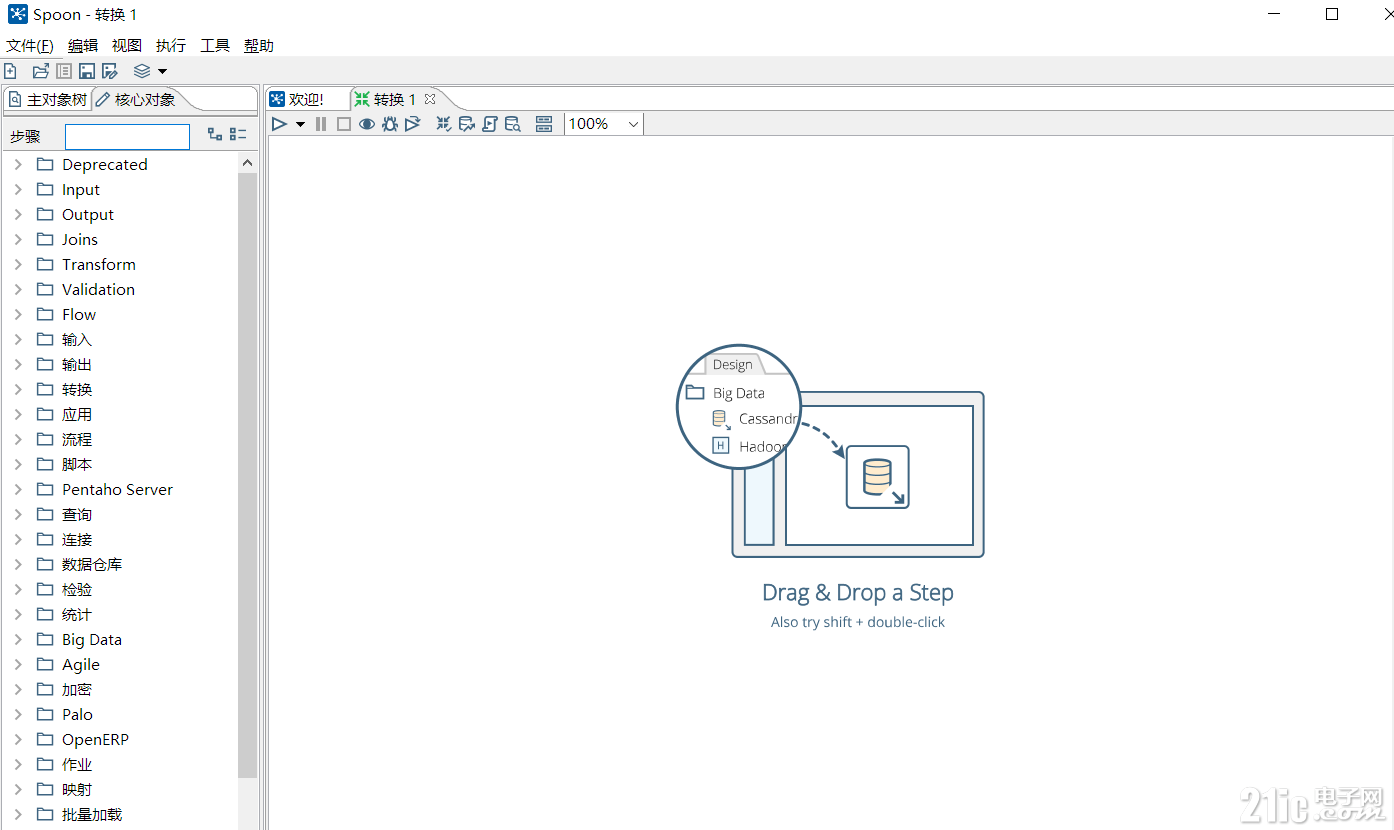This screenshot has height=830, width=1394.
Task: Switch to the 核心对象 tab
Action: (x=135, y=99)
